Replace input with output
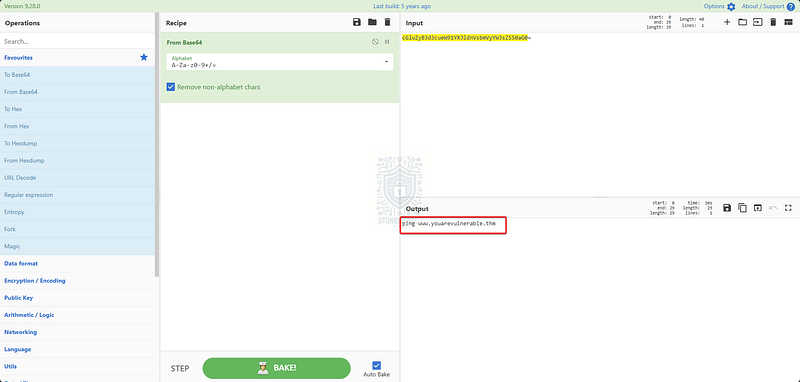The image size is (800, 382). (758, 208)
